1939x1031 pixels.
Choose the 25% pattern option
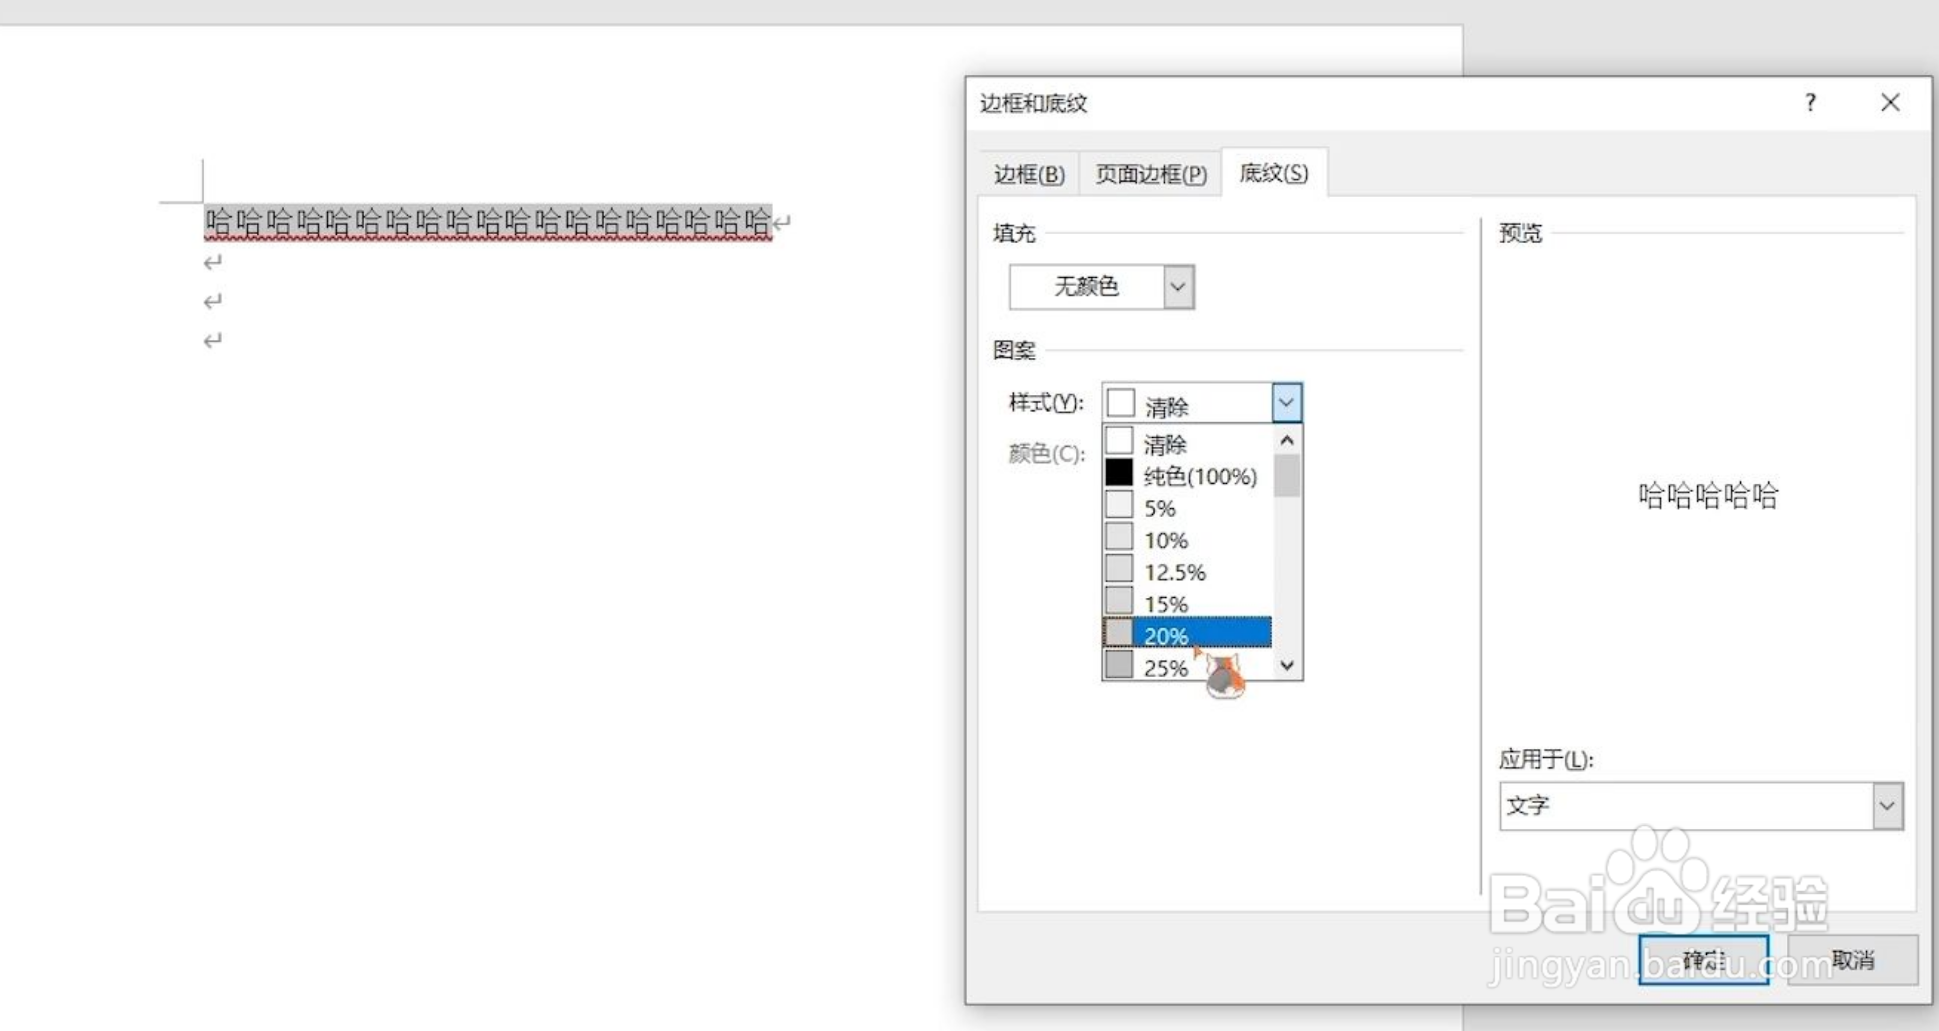coord(1188,666)
